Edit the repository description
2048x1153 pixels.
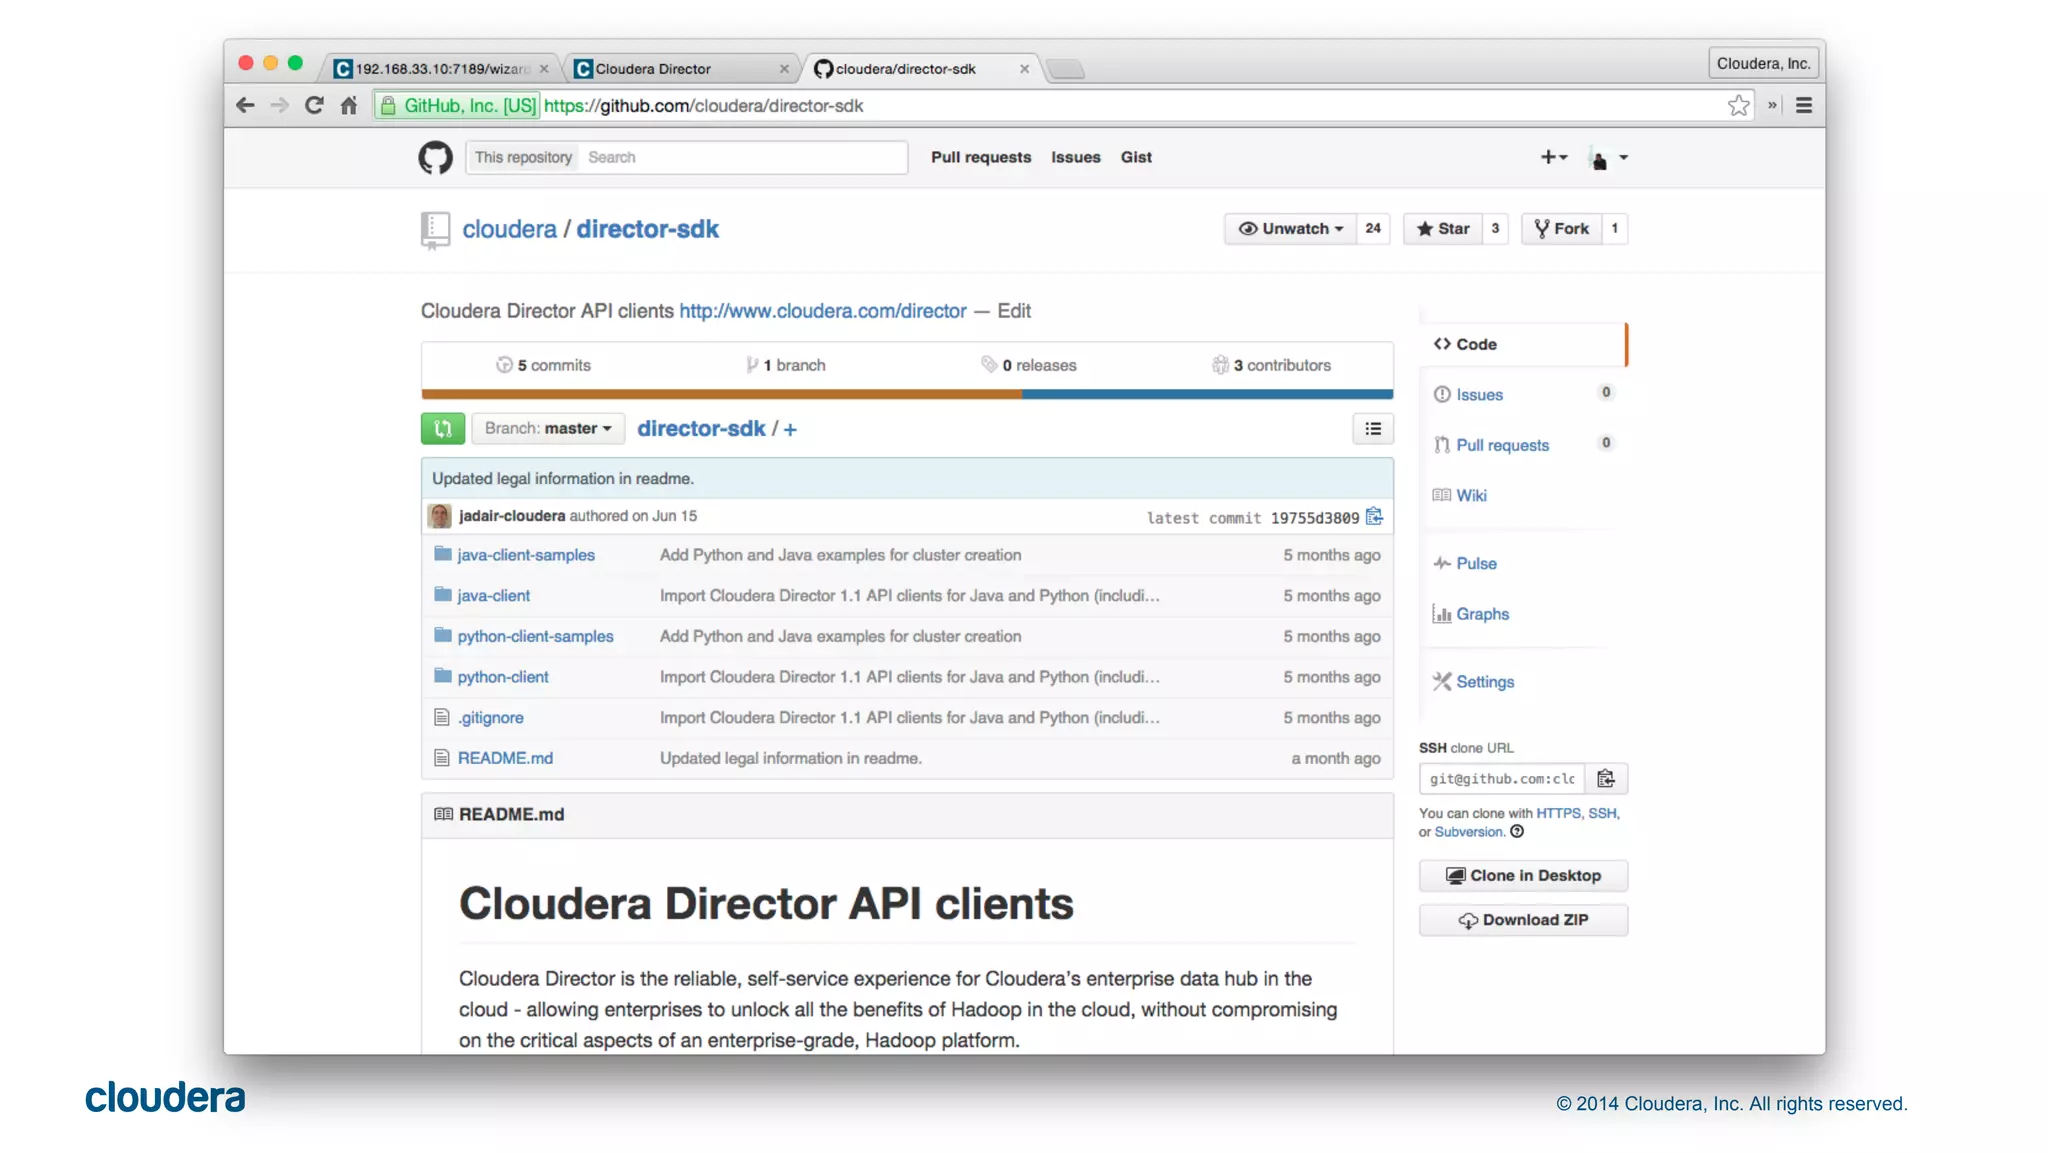point(1014,311)
